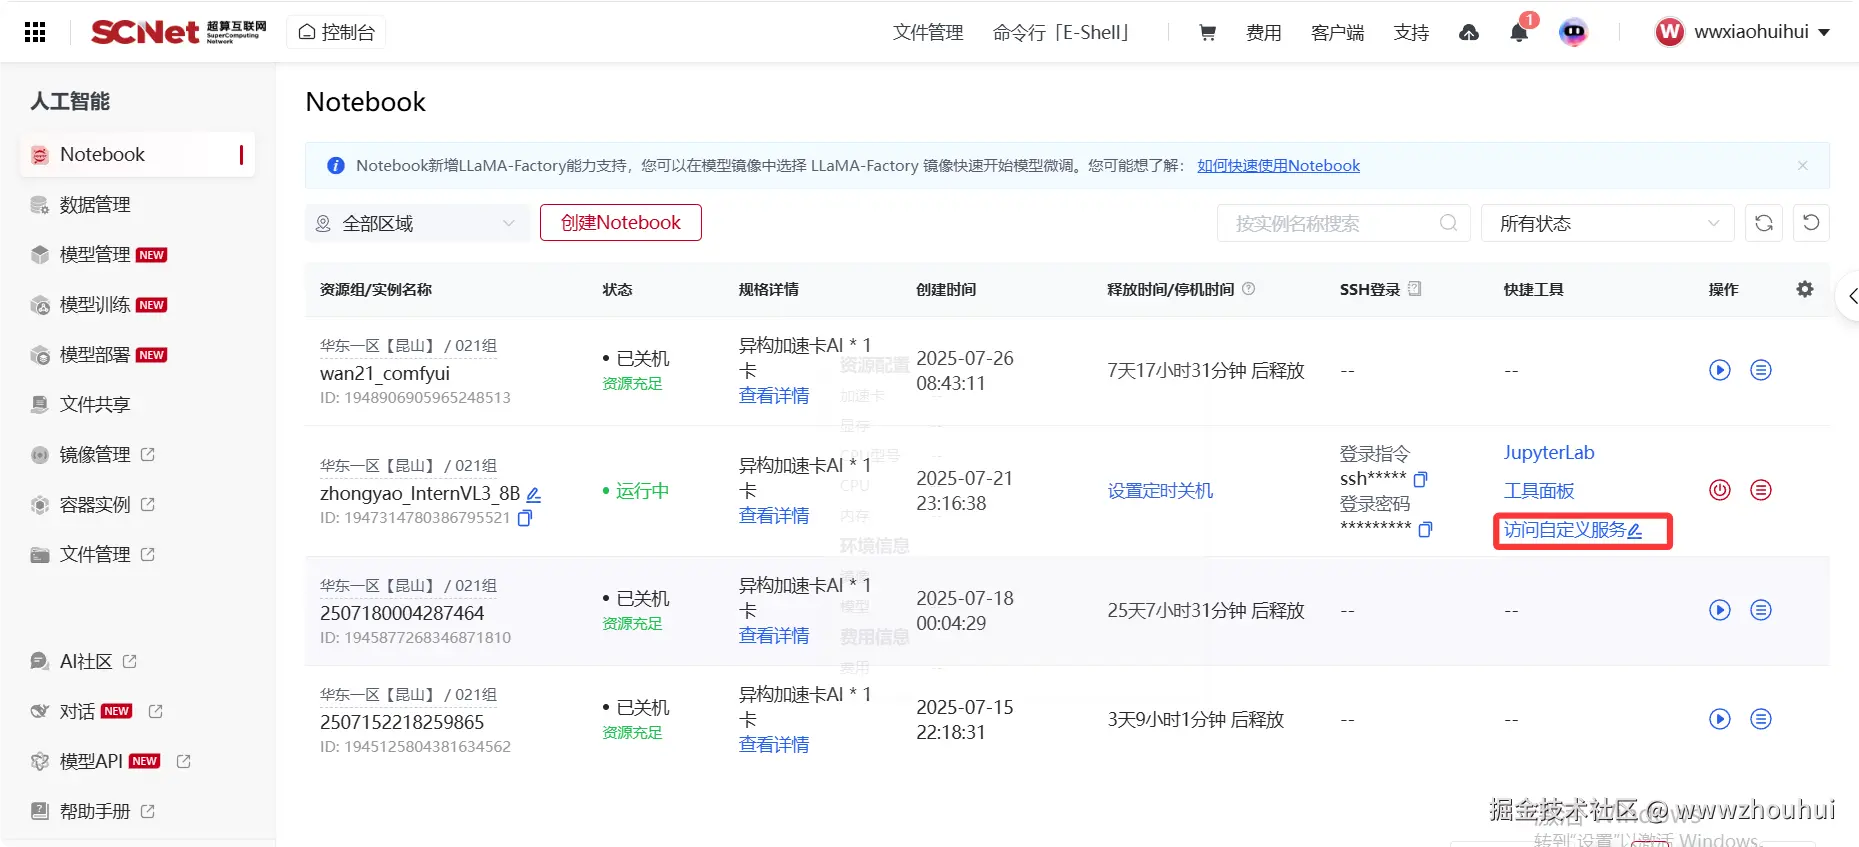The image size is (1859, 847).
Task: Go to 数据管理 in the sidebar
Action: [95, 205]
